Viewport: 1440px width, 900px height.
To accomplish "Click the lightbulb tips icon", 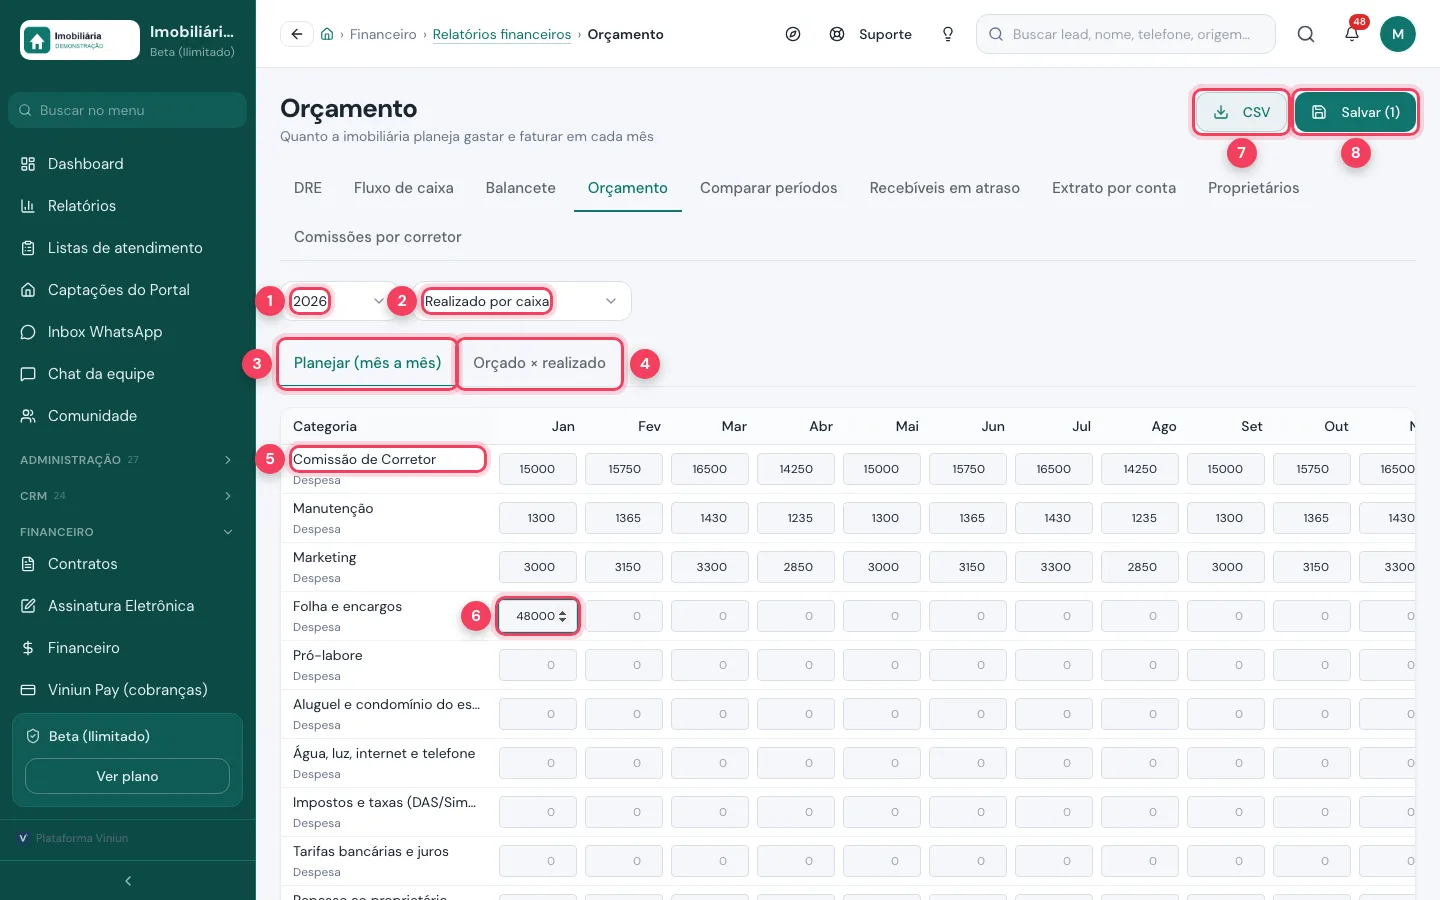I will (x=948, y=34).
